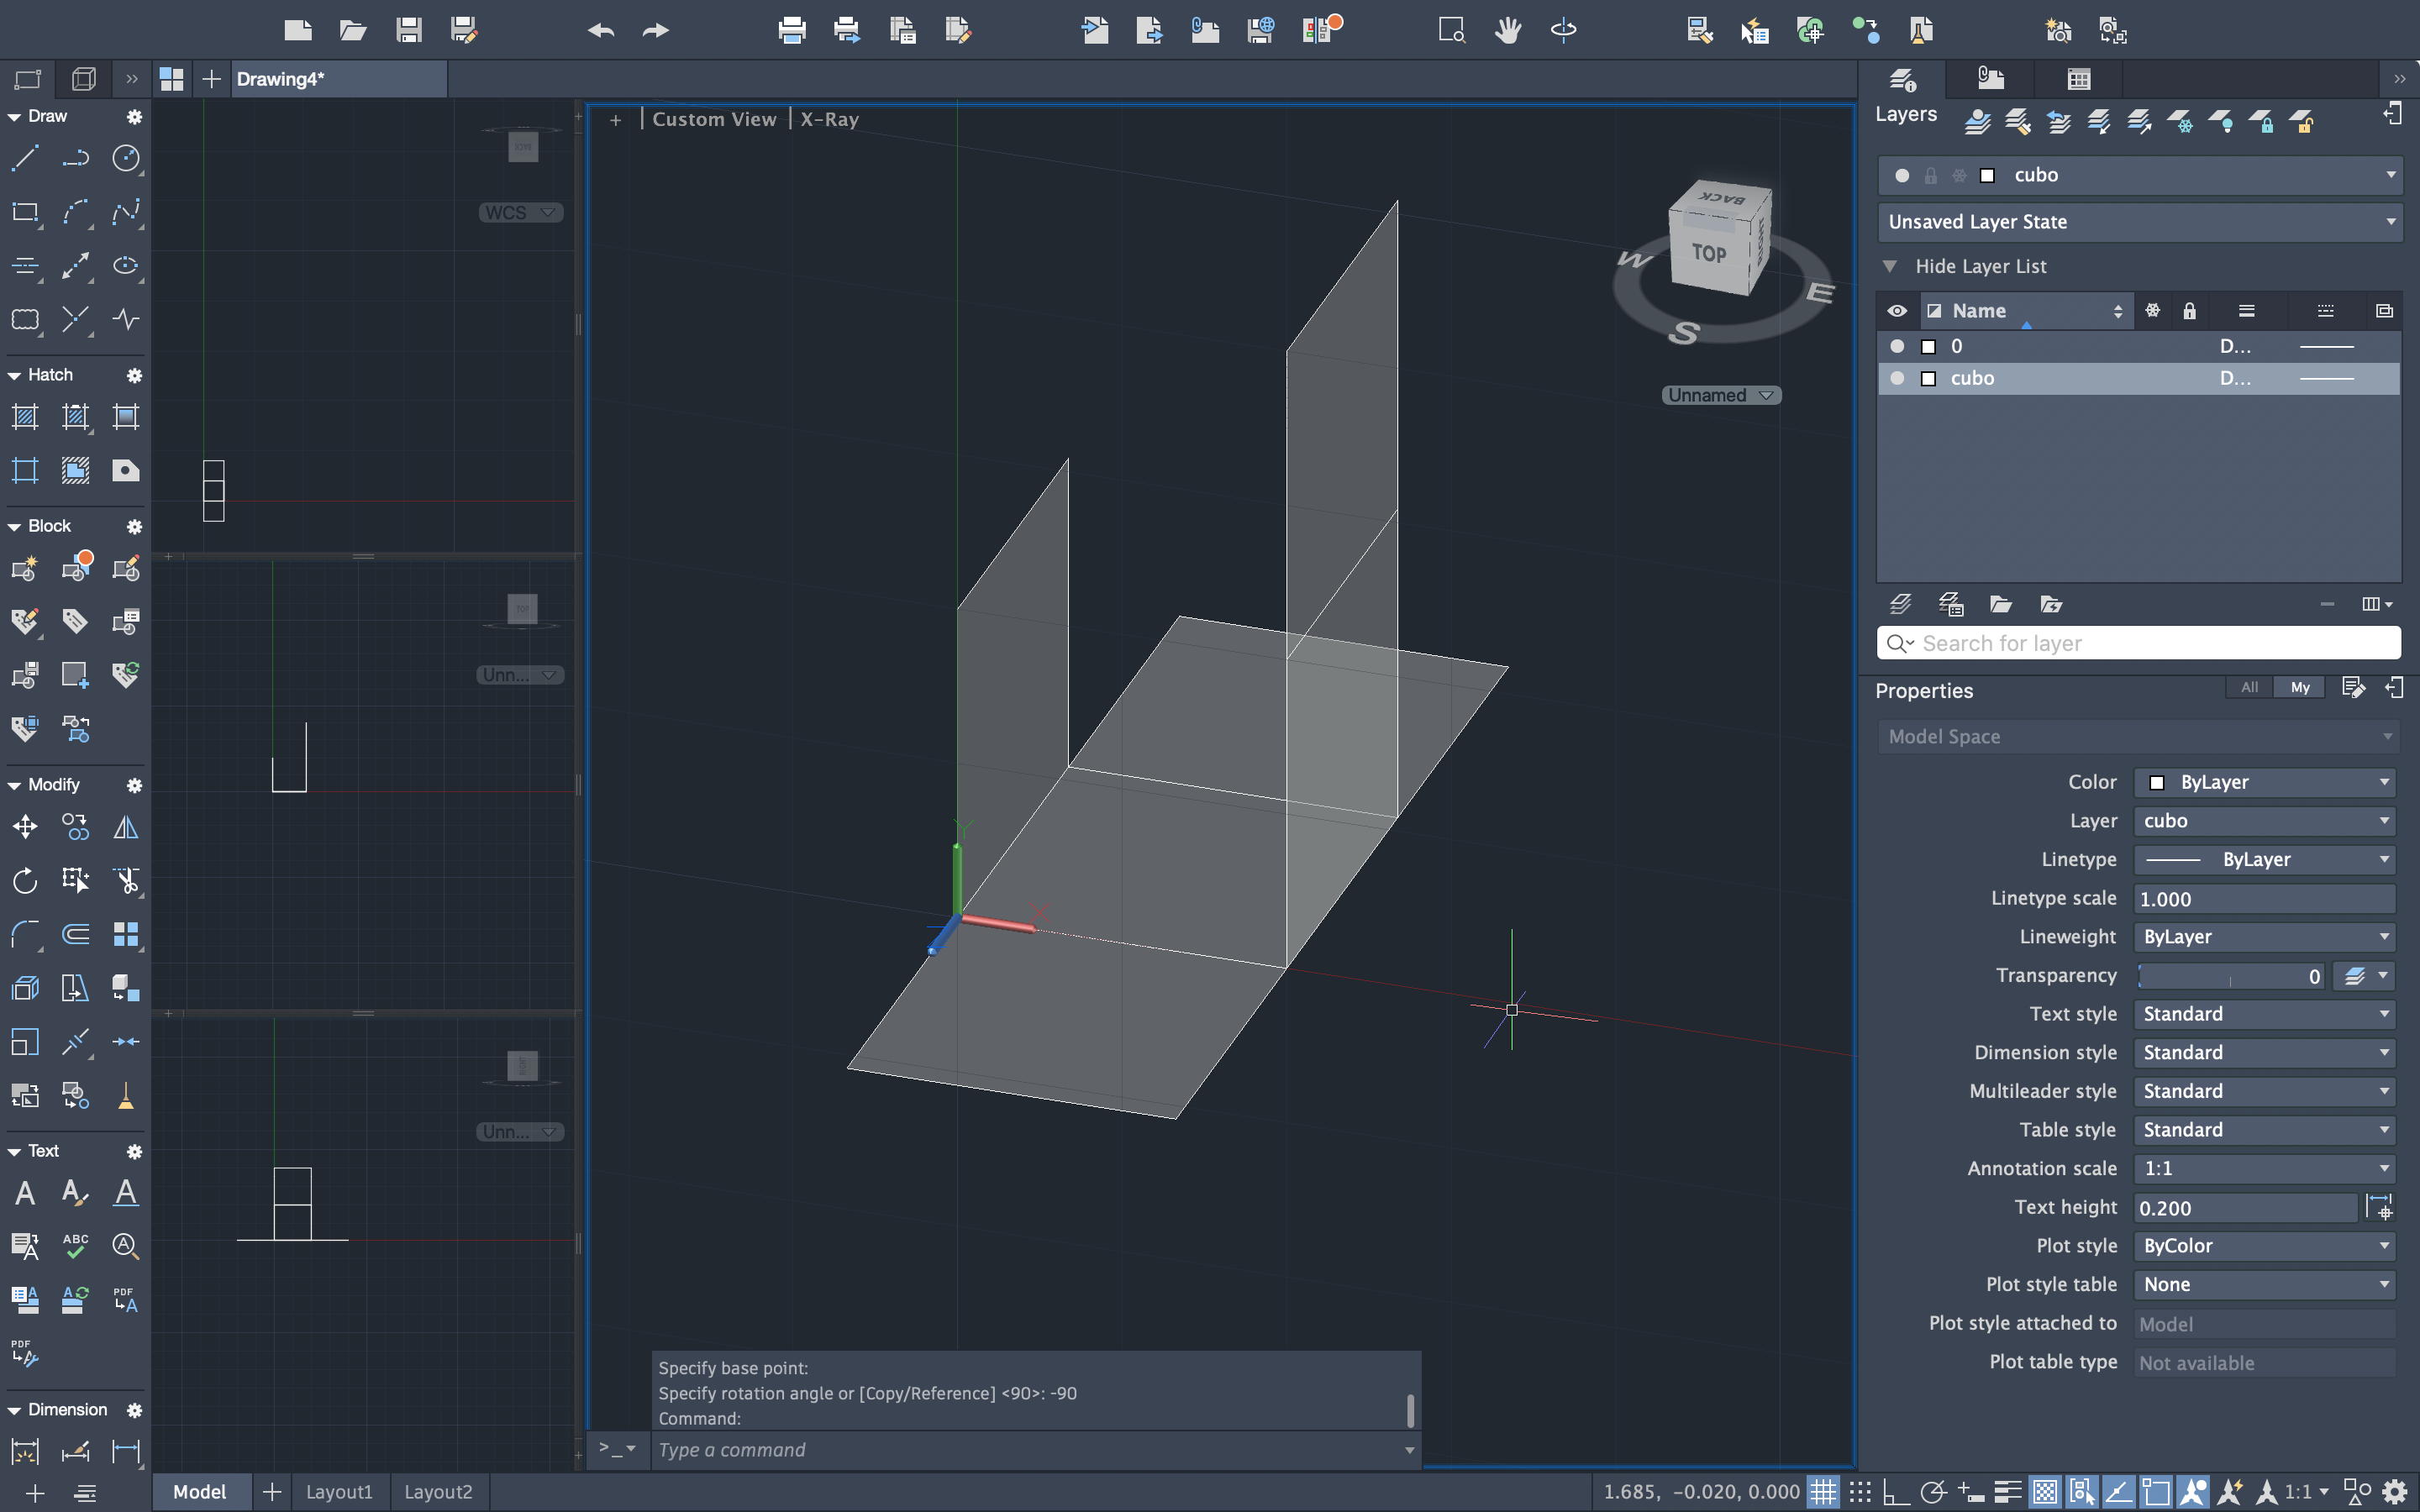Select the Line tool in Draw panel

click(x=25, y=158)
